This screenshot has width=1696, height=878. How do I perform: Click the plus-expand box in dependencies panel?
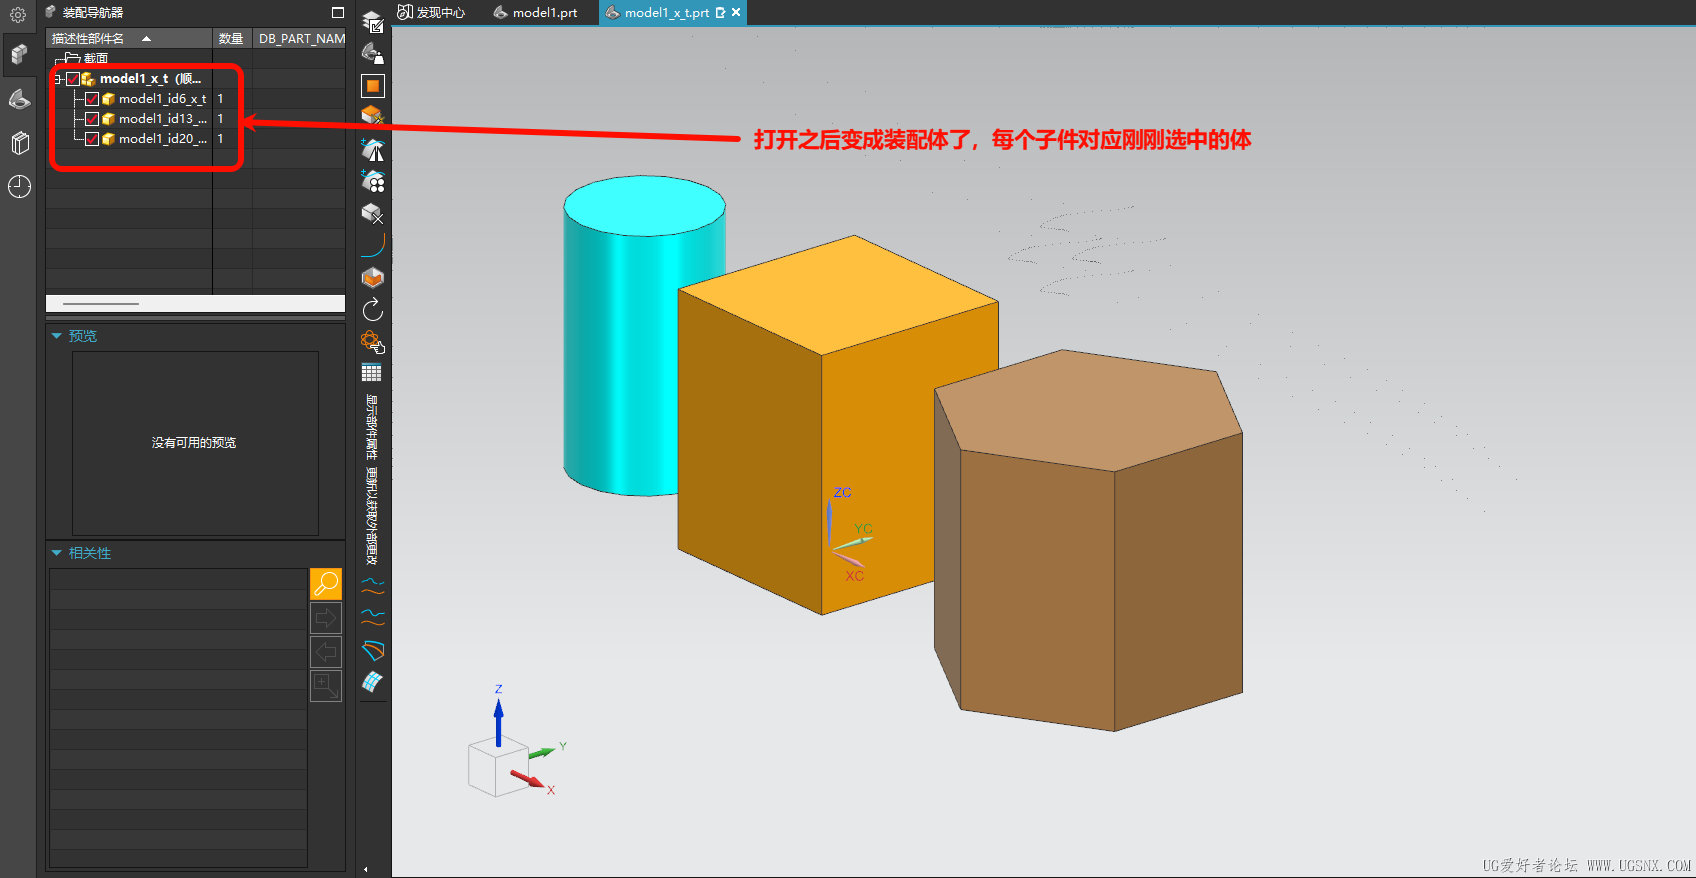coord(326,686)
